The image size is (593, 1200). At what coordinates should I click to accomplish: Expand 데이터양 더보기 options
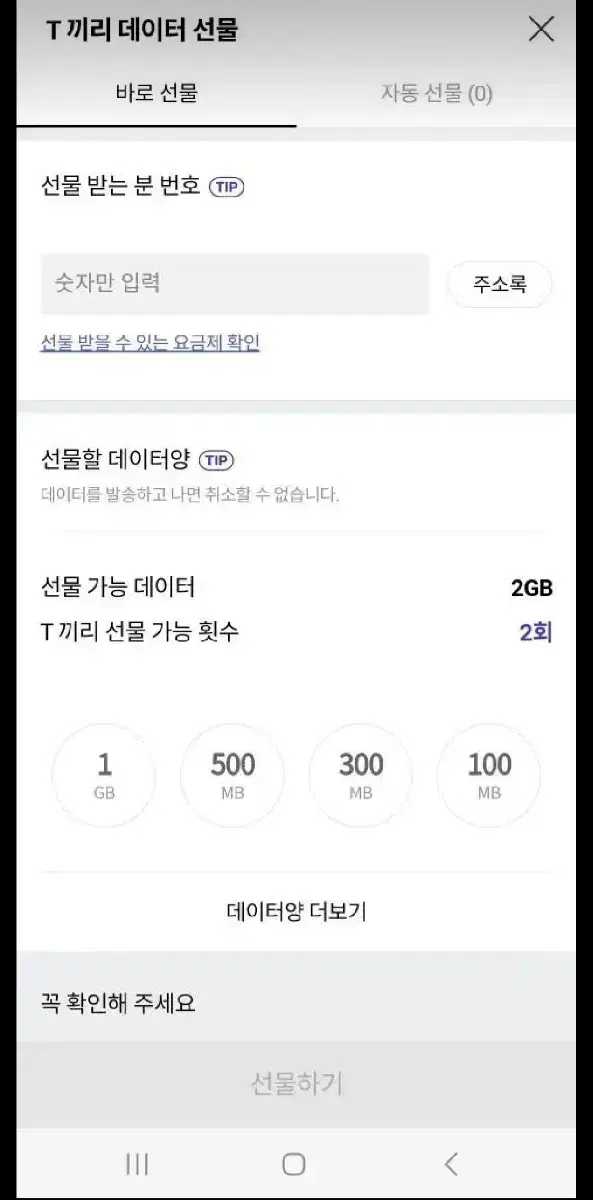(x=297, y=912)
